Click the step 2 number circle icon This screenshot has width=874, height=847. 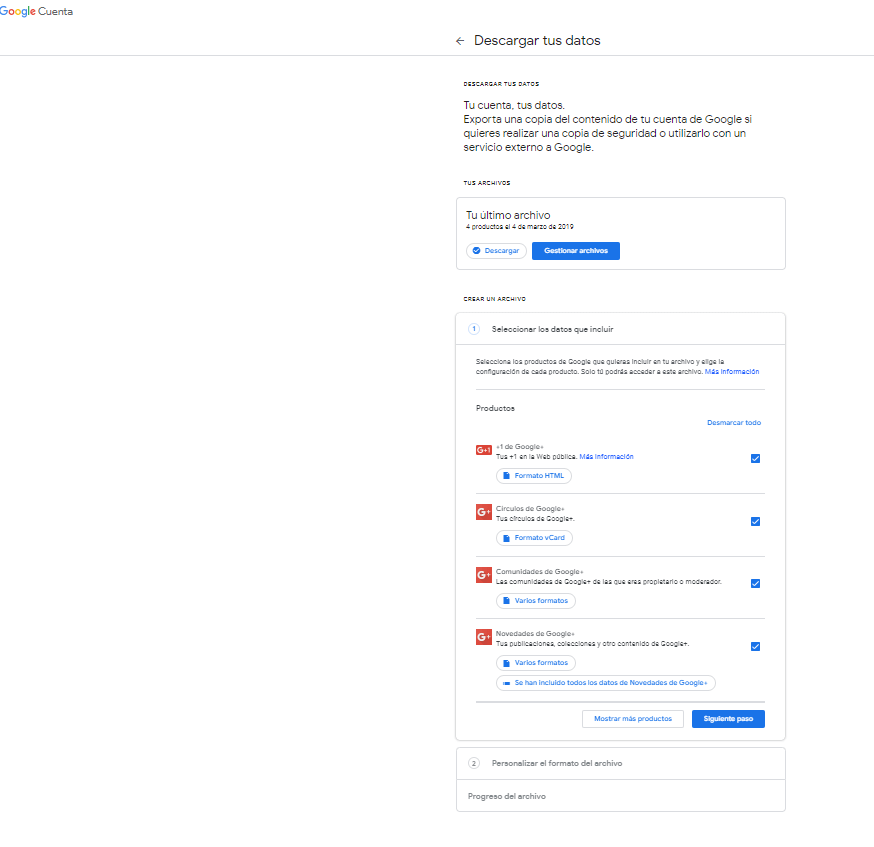474,763
